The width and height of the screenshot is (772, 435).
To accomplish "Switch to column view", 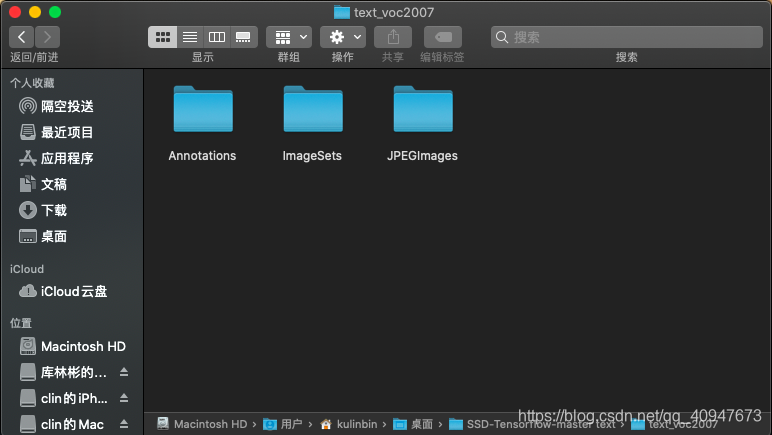I will (x=217, y=37).
